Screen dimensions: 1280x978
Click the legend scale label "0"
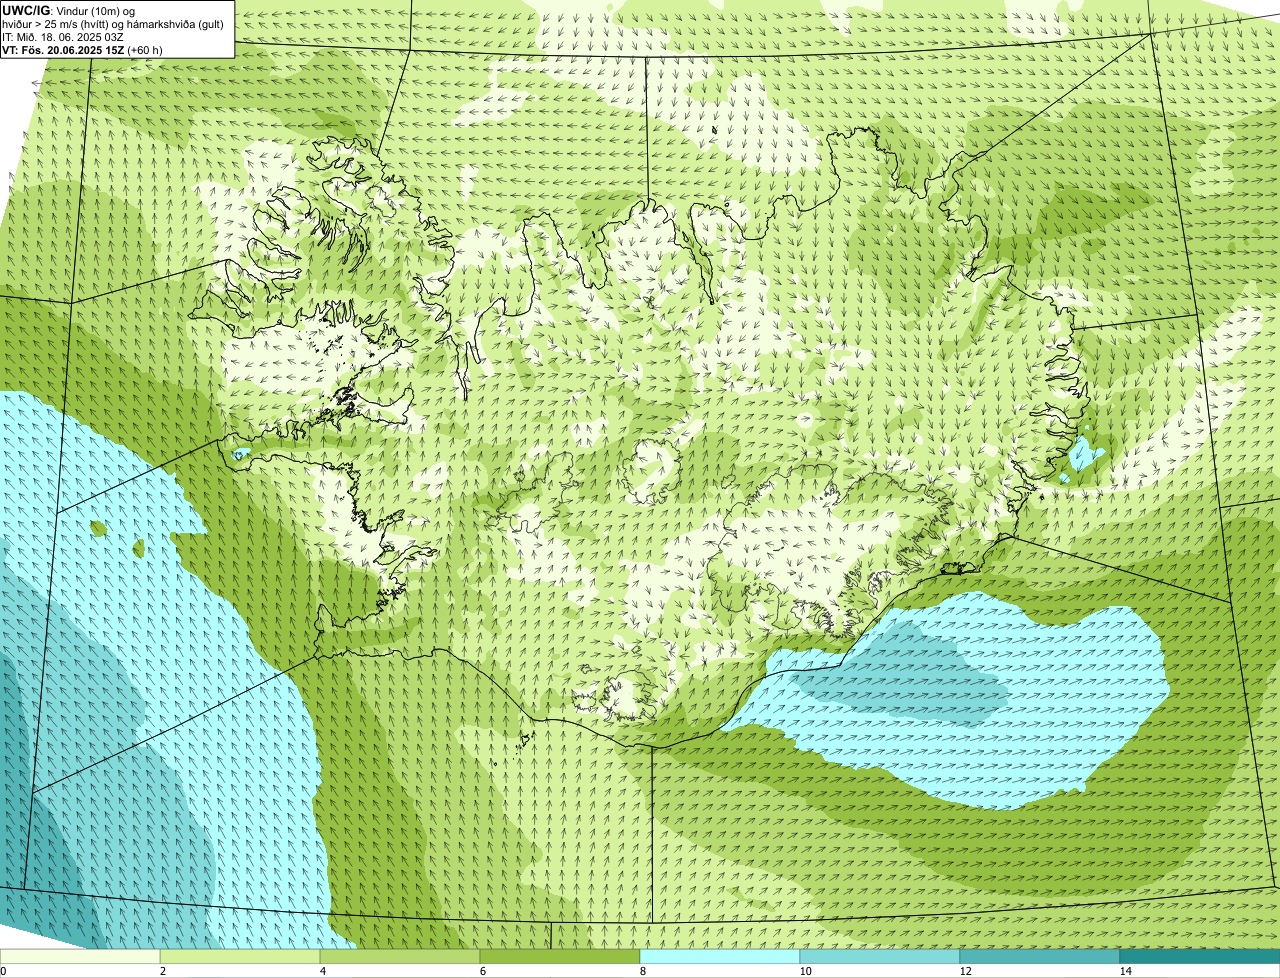3,971
